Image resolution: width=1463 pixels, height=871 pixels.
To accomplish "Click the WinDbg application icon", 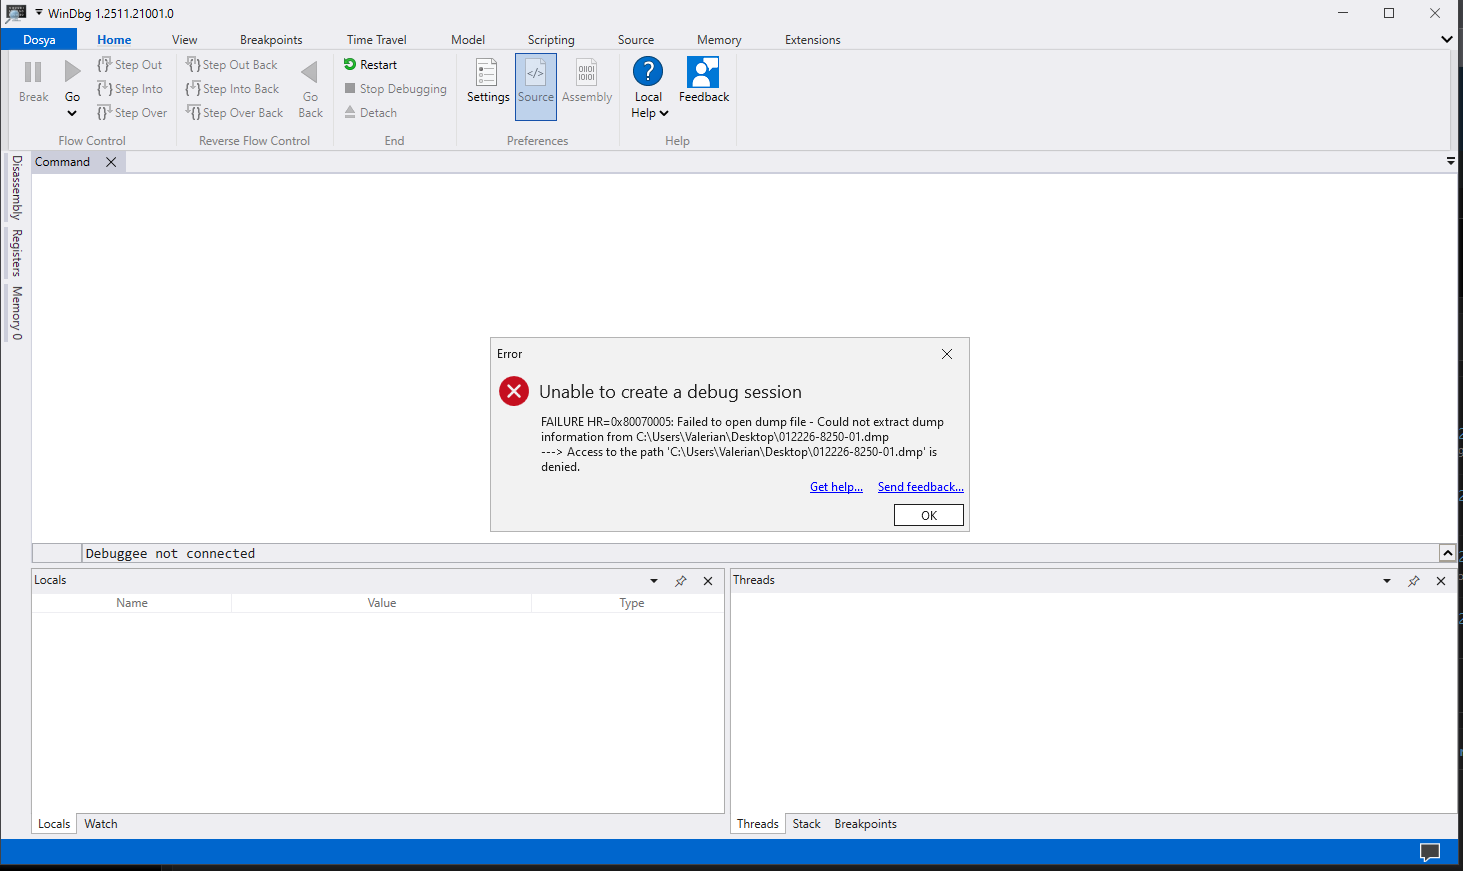I will coord(16,14).
